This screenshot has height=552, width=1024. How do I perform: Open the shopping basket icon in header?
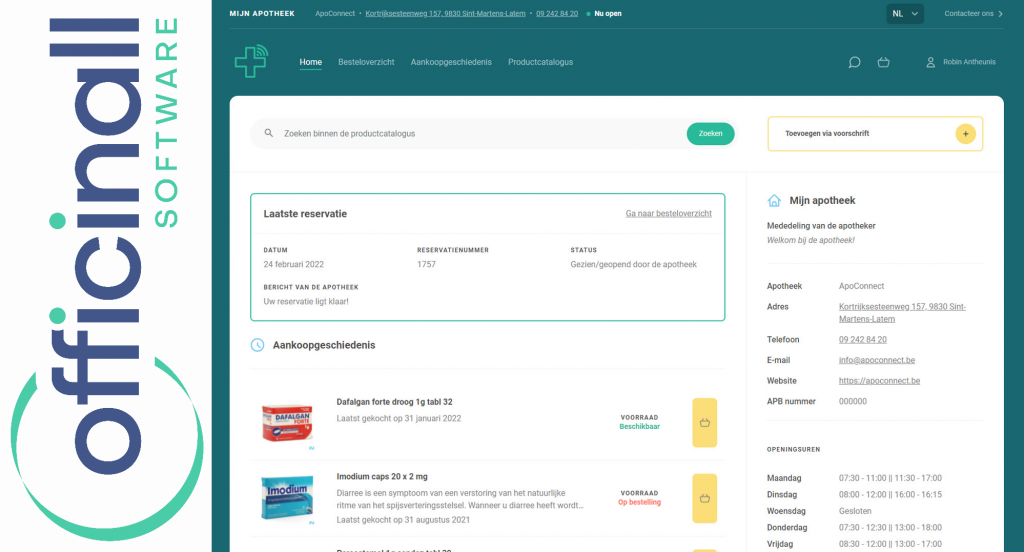884,62
